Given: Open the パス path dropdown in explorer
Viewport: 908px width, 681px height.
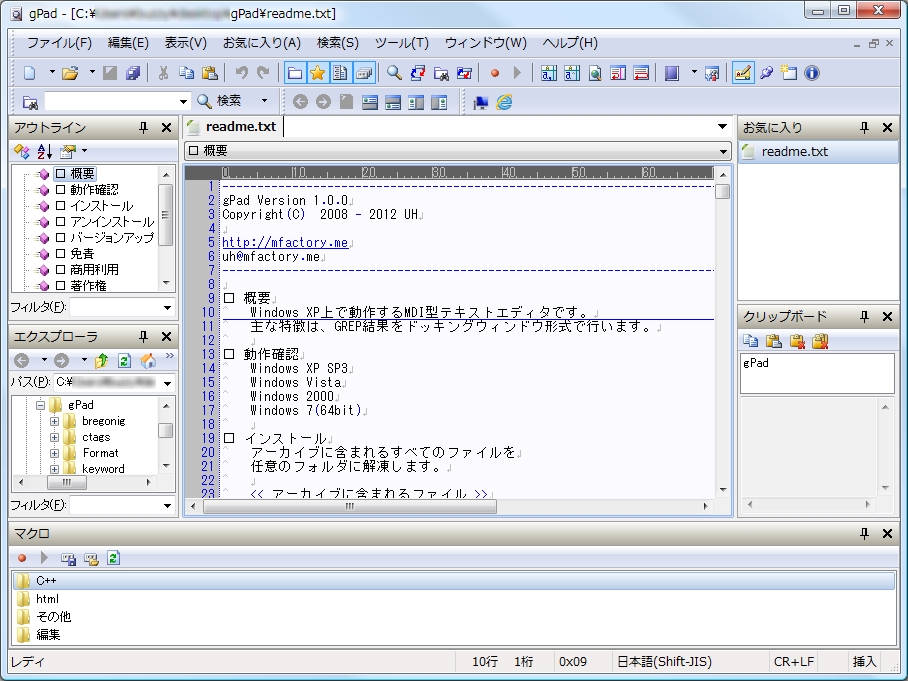Looking at the screenshot, I should [167, 383].
